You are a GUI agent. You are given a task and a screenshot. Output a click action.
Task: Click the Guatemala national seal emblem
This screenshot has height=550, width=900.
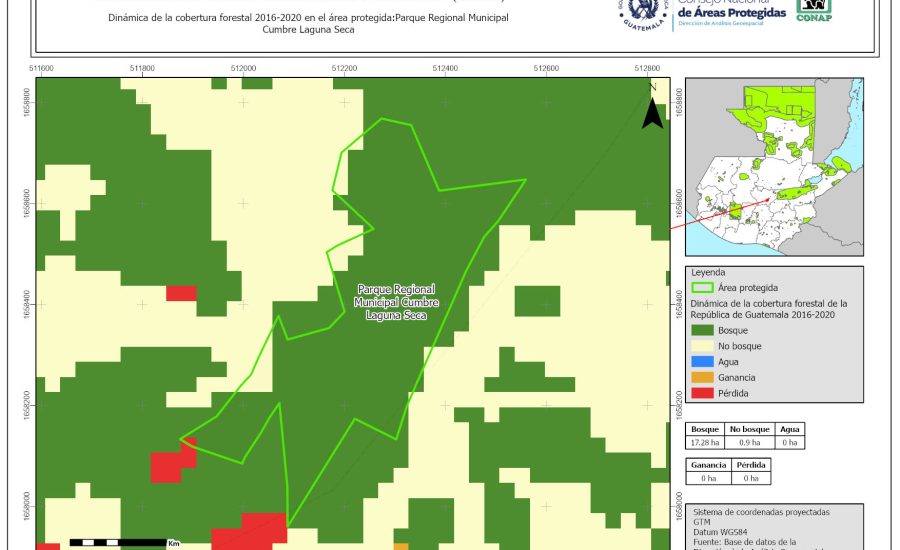[x=643, y=12]
